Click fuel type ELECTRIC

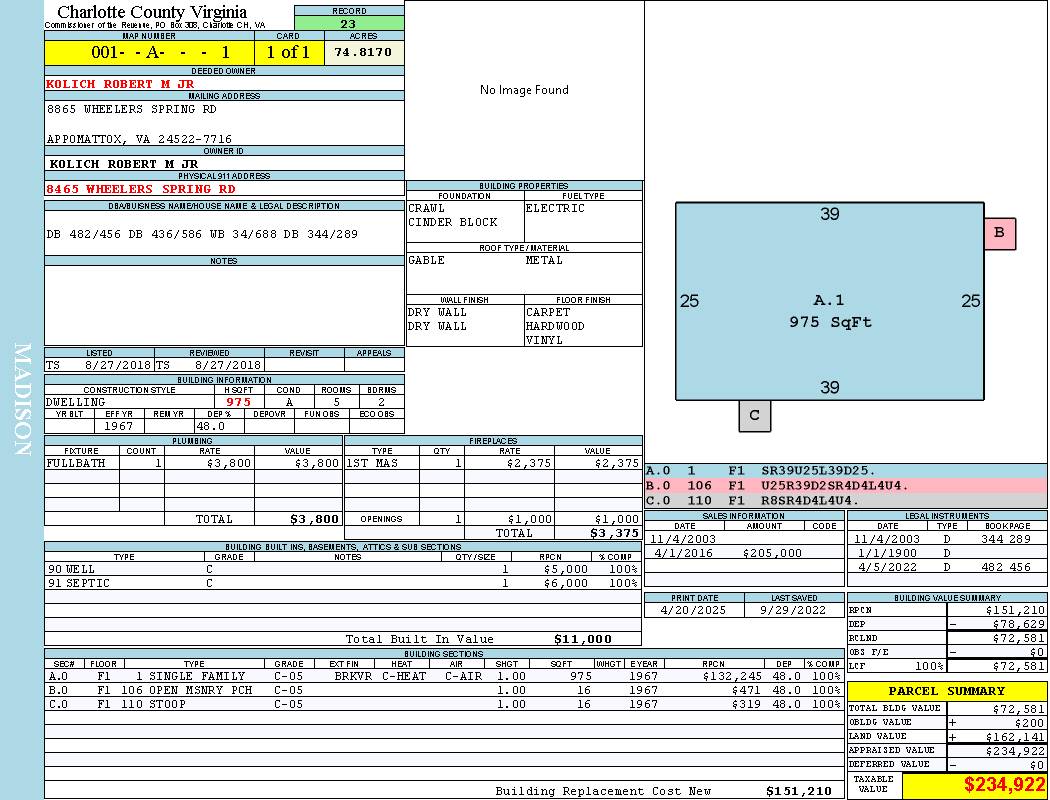(555, 208)
